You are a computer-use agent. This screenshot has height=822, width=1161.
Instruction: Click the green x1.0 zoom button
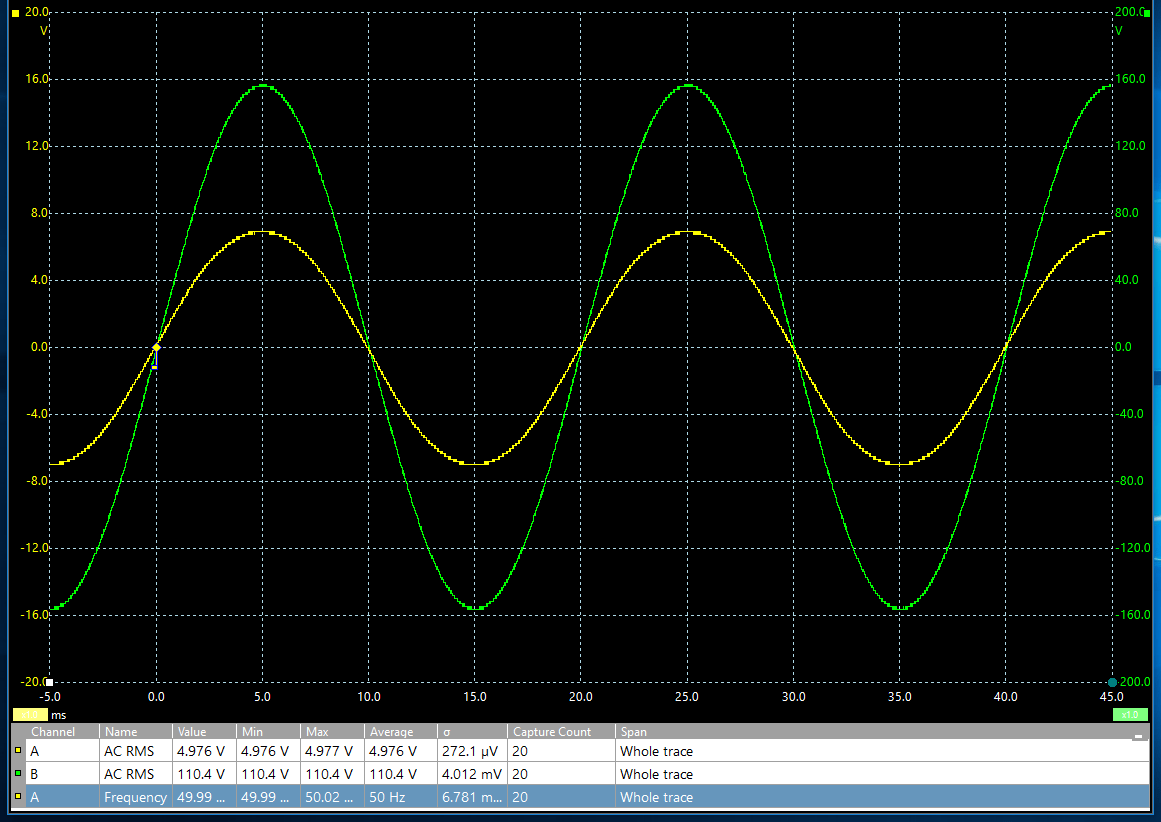(1130, 715)
